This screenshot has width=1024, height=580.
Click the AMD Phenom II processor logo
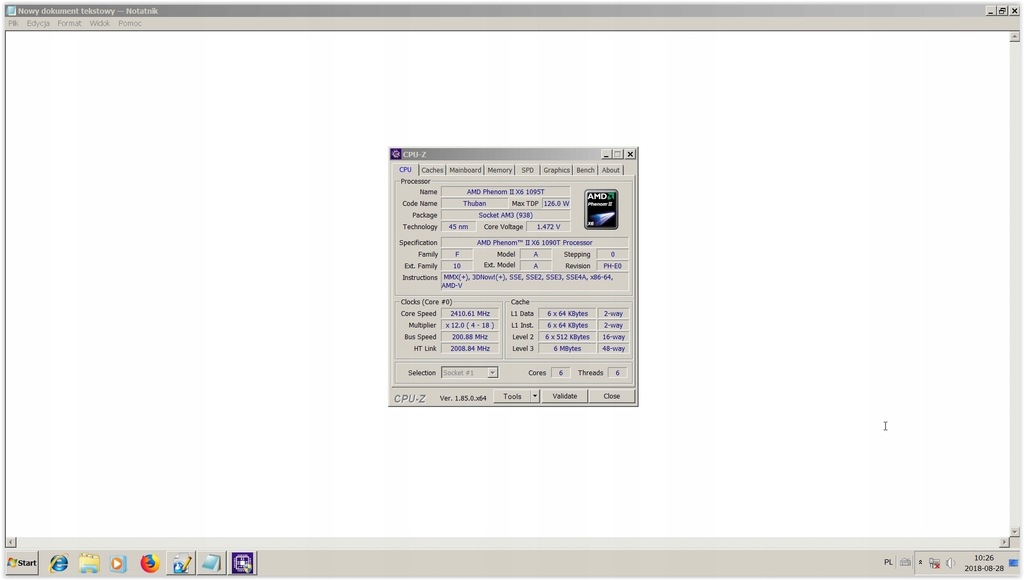(x=601, y=209)
